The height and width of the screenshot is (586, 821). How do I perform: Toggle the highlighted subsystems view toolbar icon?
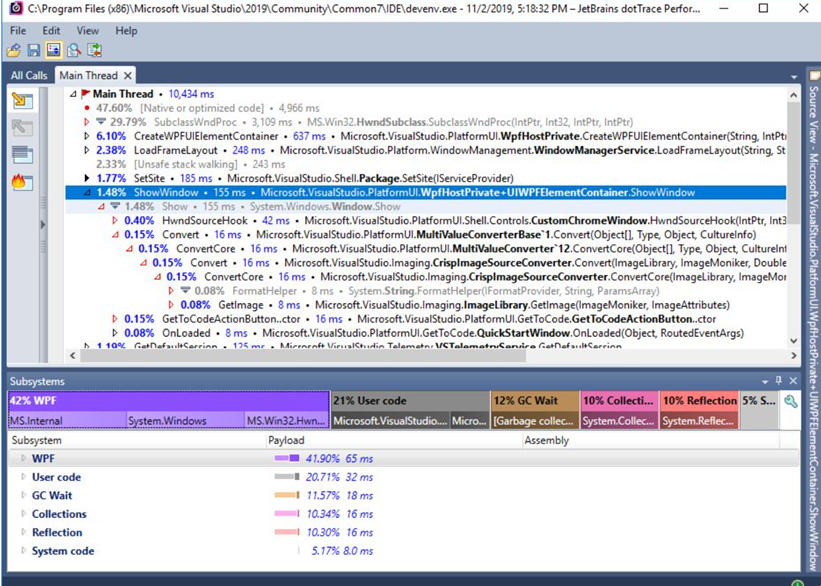53,50
